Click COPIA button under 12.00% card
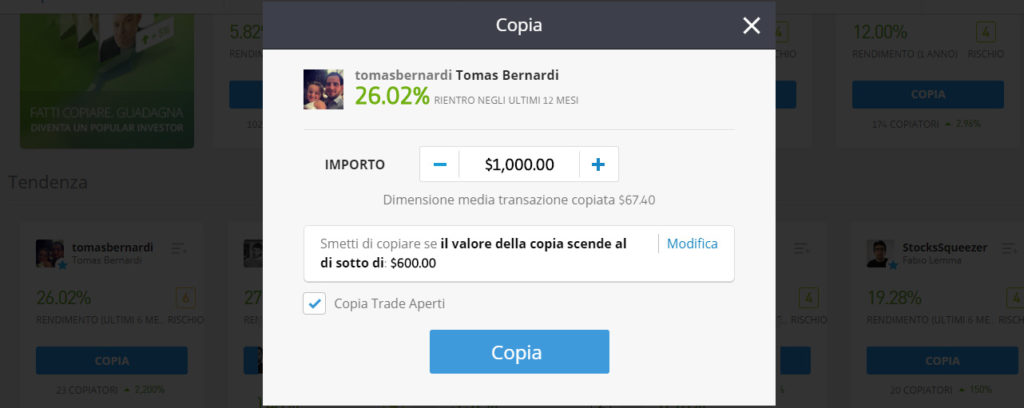 [928, 95]
